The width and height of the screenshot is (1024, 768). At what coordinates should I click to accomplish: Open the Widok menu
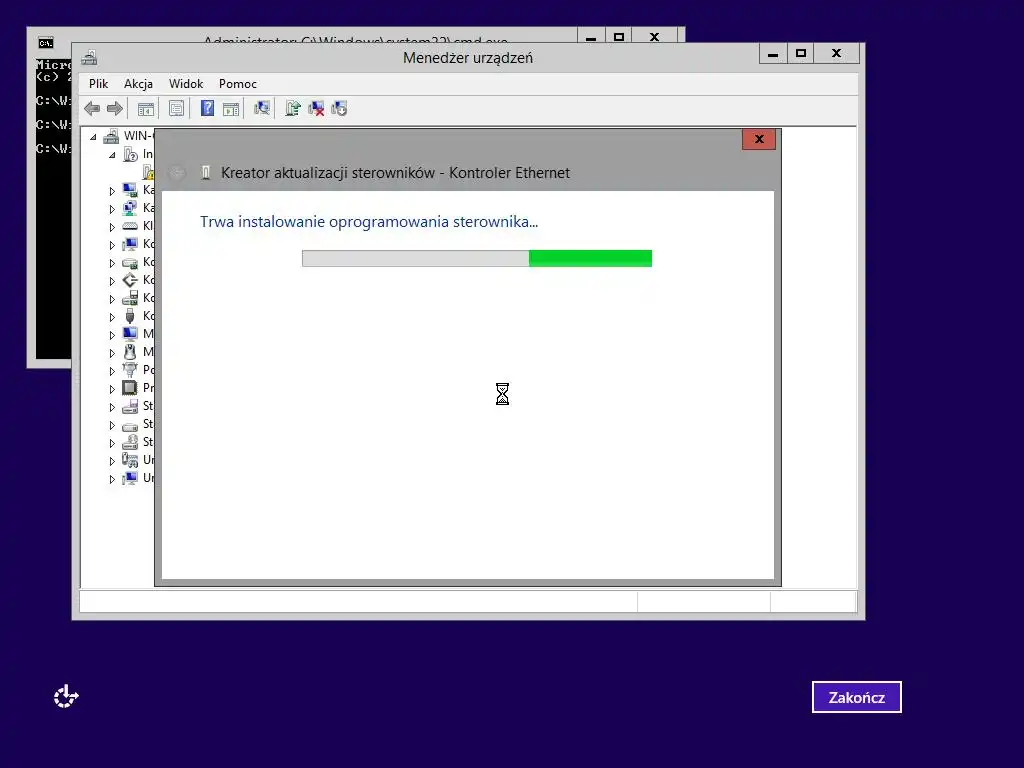(186, 84)
